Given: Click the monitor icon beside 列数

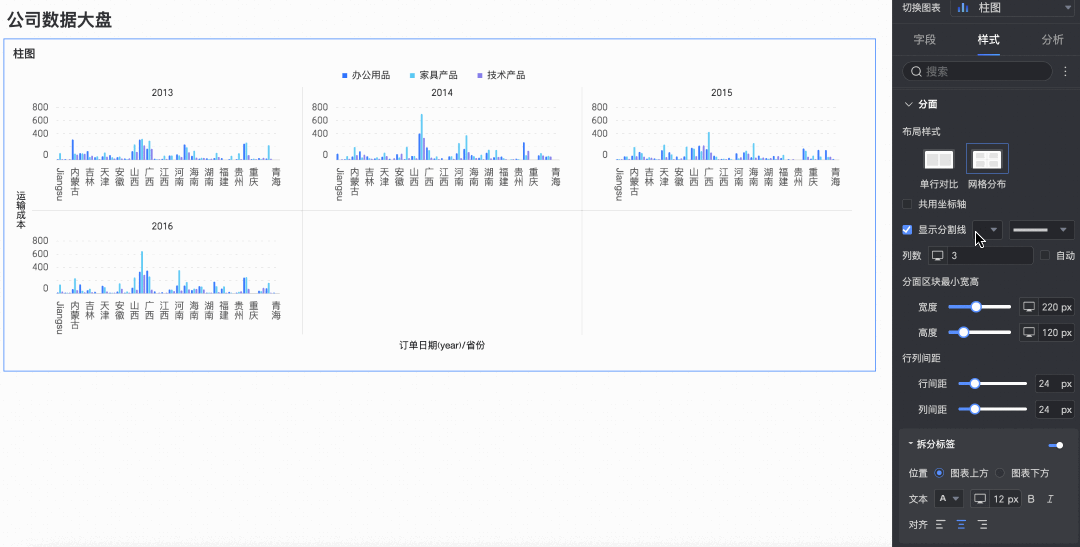Looking at the screenshot, I should pos(937,256).
